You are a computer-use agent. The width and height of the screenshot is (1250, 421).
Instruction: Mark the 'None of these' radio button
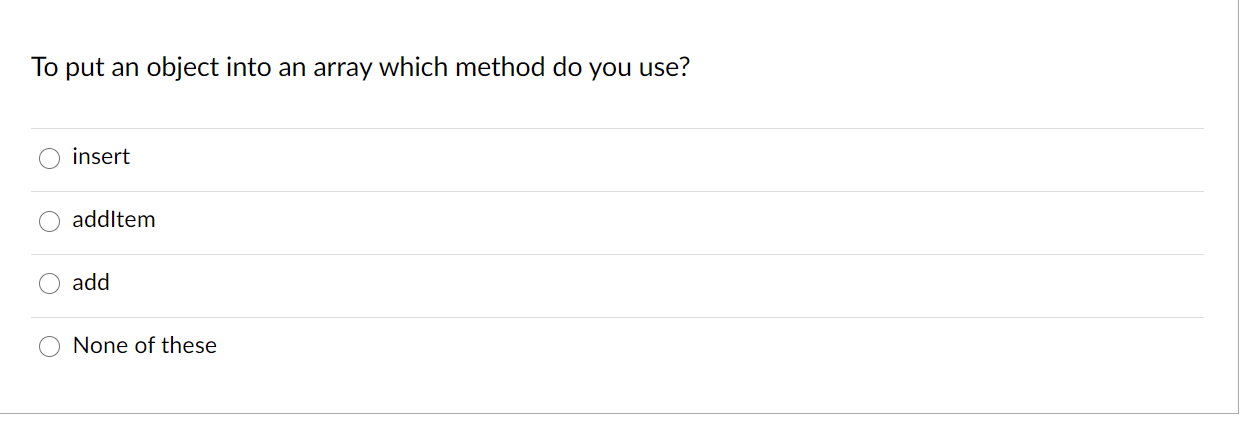[50, 347]
